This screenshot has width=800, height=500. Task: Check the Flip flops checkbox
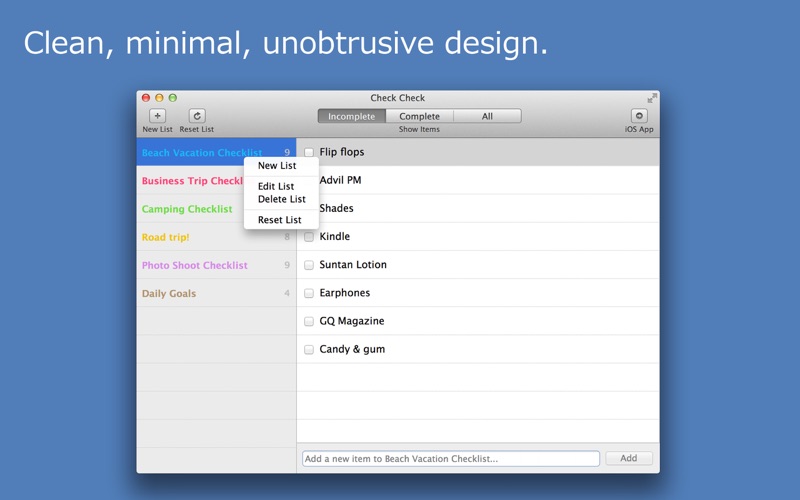pyautogui.click(x=309, y=153)
